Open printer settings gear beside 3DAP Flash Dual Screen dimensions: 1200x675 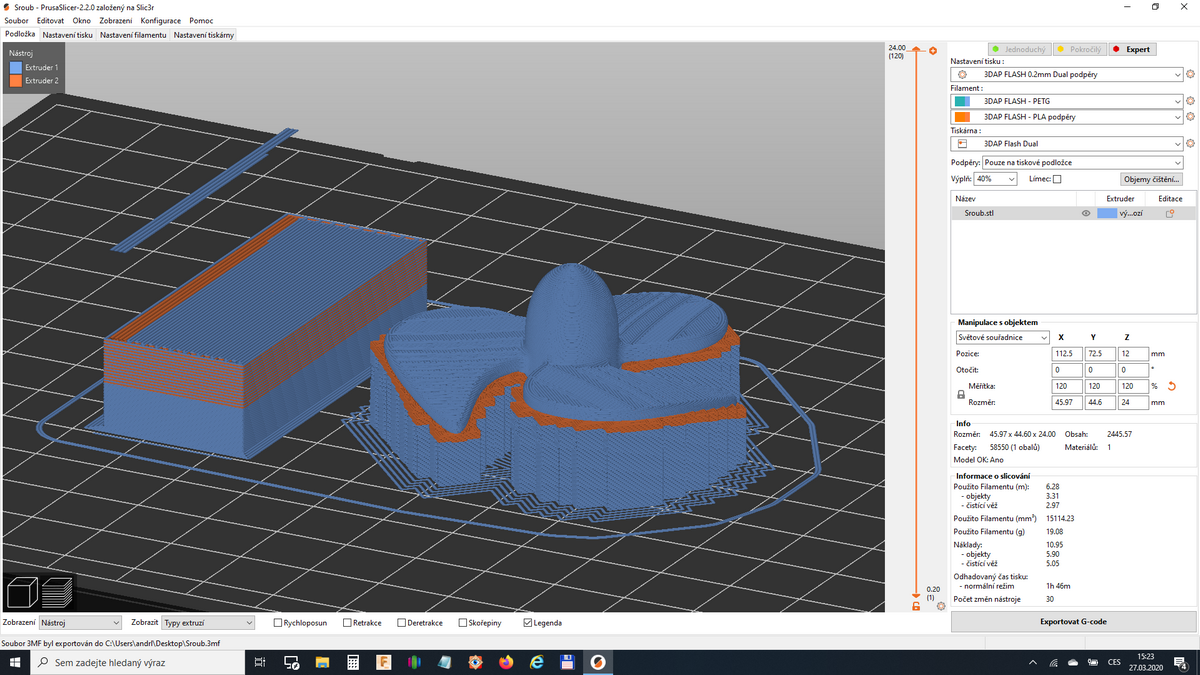click(1190, 144)
